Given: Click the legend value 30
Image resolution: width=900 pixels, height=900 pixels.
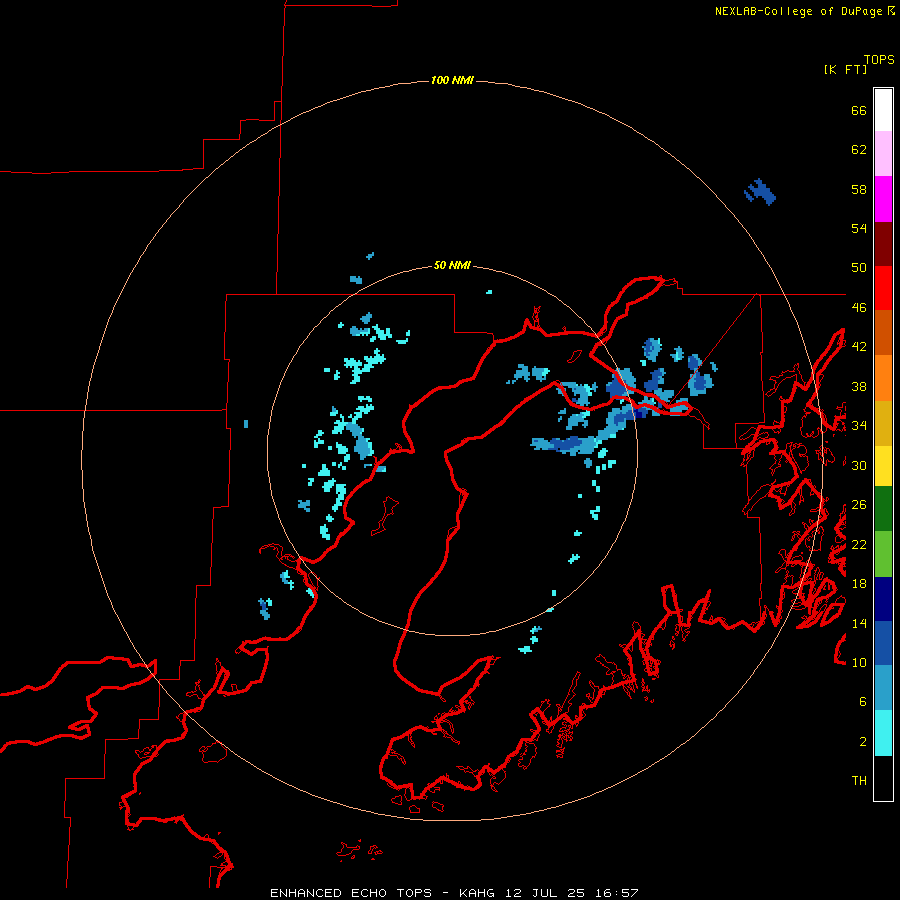Looking at the screenshot, I should tap(859, 465).
